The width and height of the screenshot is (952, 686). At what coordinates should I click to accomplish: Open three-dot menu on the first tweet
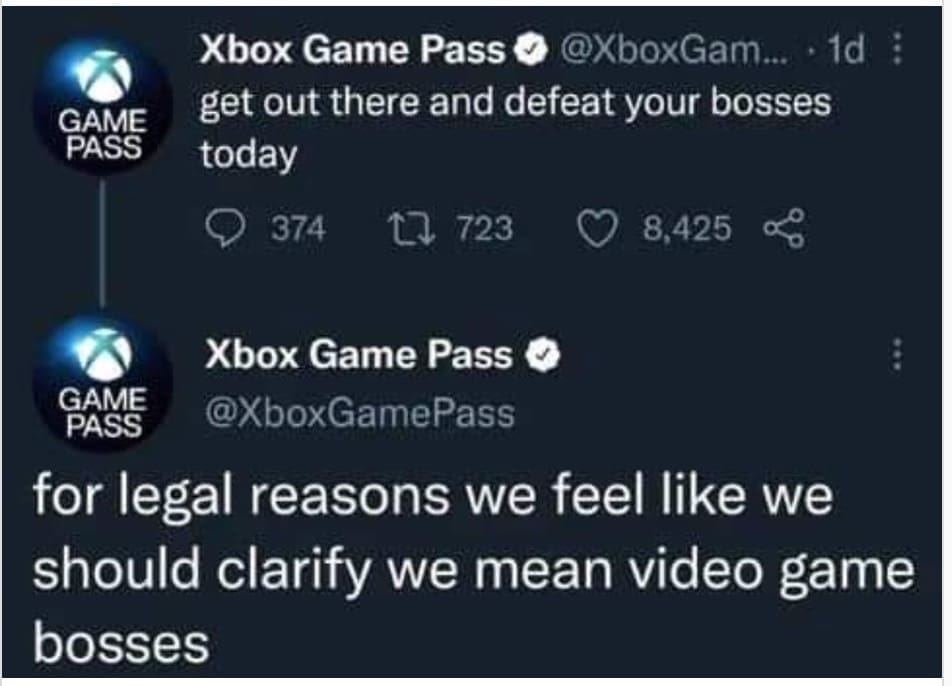(x=897, y=49)
